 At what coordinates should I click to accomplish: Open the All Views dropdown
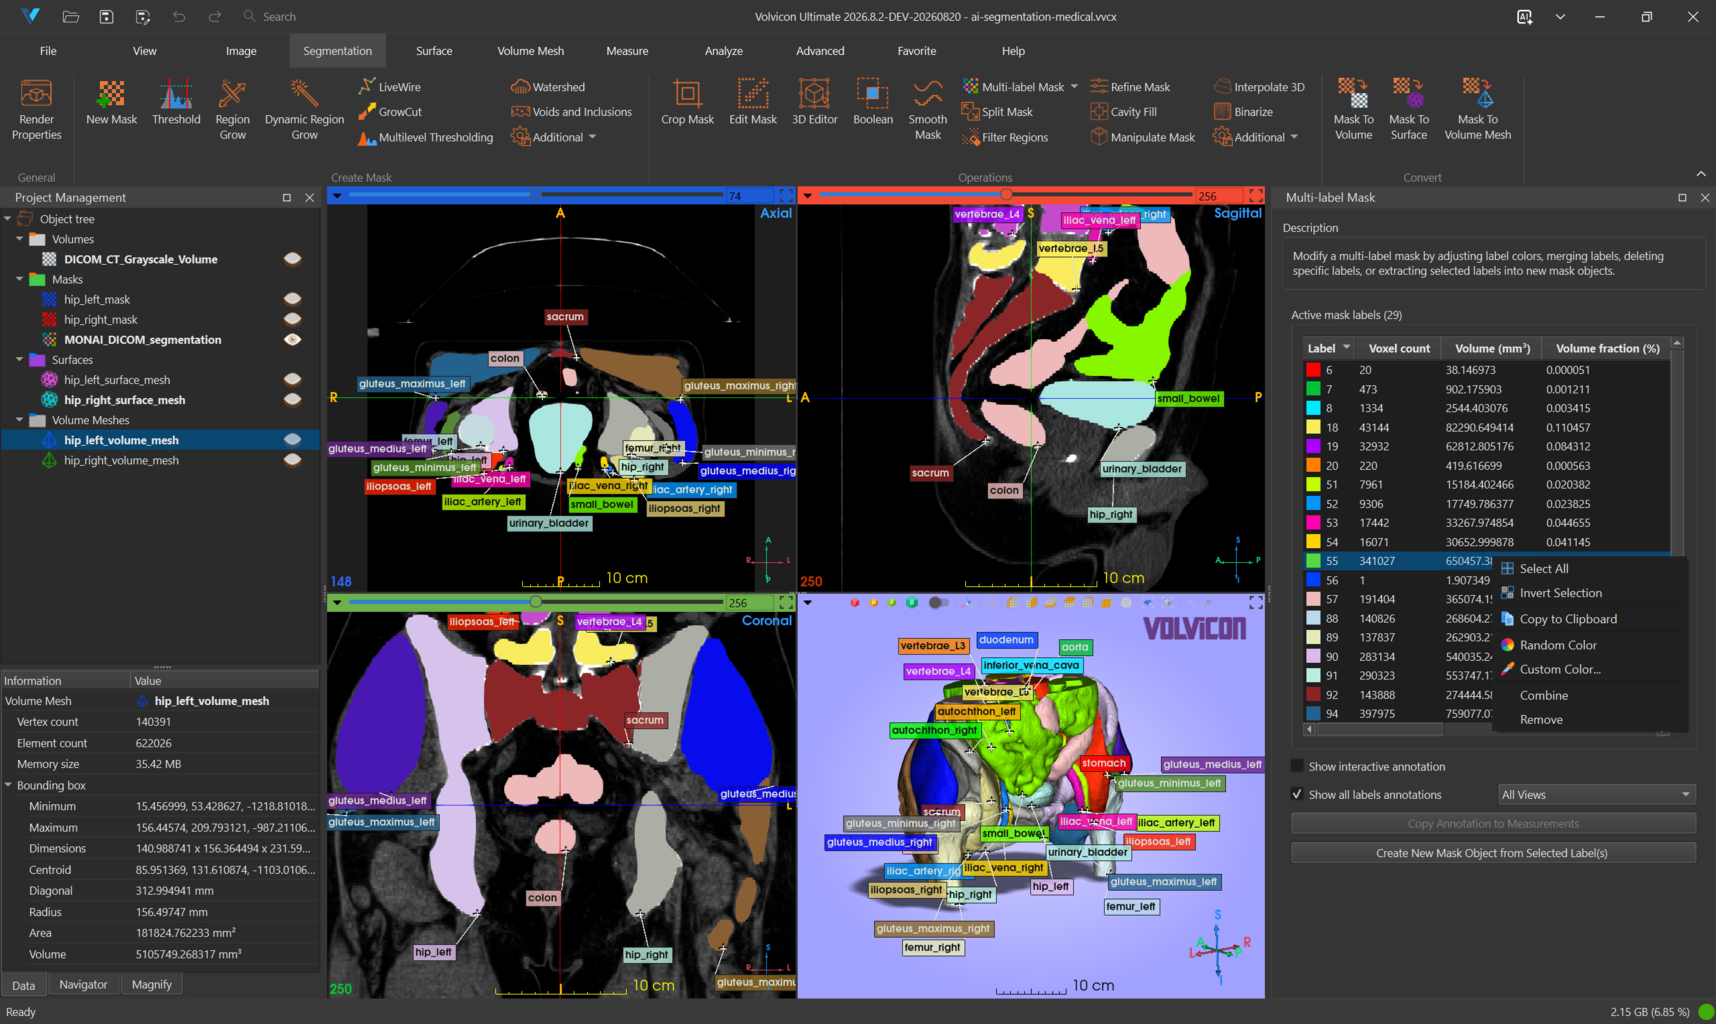(x=1596, y=794)
